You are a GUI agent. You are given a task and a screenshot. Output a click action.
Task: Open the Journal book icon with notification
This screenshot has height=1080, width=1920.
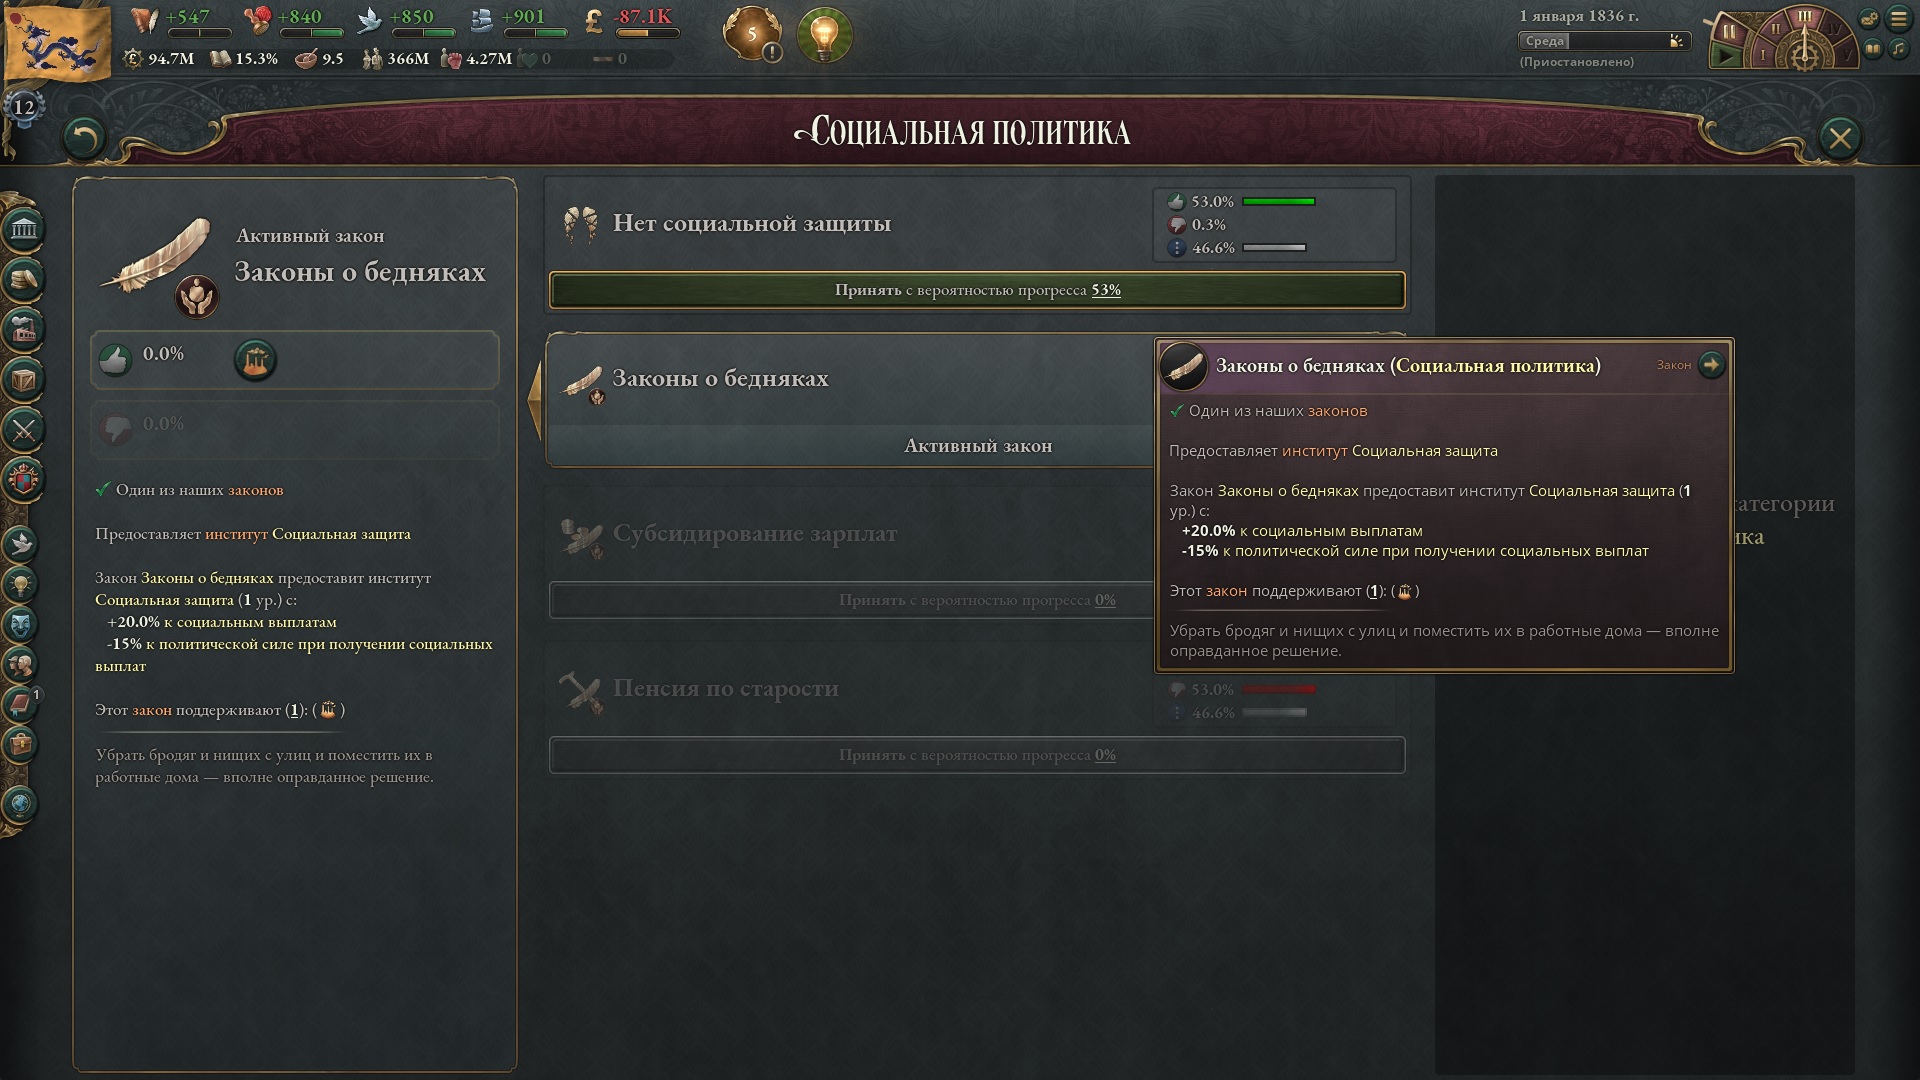pyautogui.click(x=22, y=704)
